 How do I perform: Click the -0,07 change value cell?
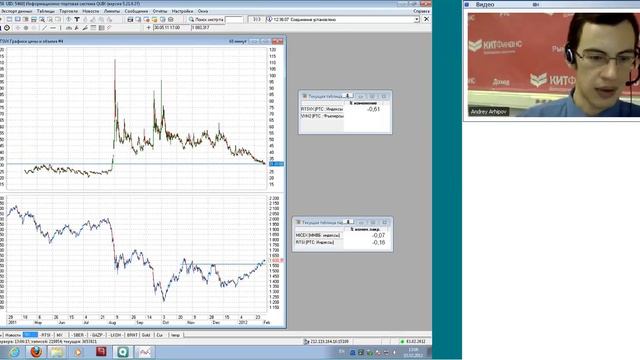(378, 236)
